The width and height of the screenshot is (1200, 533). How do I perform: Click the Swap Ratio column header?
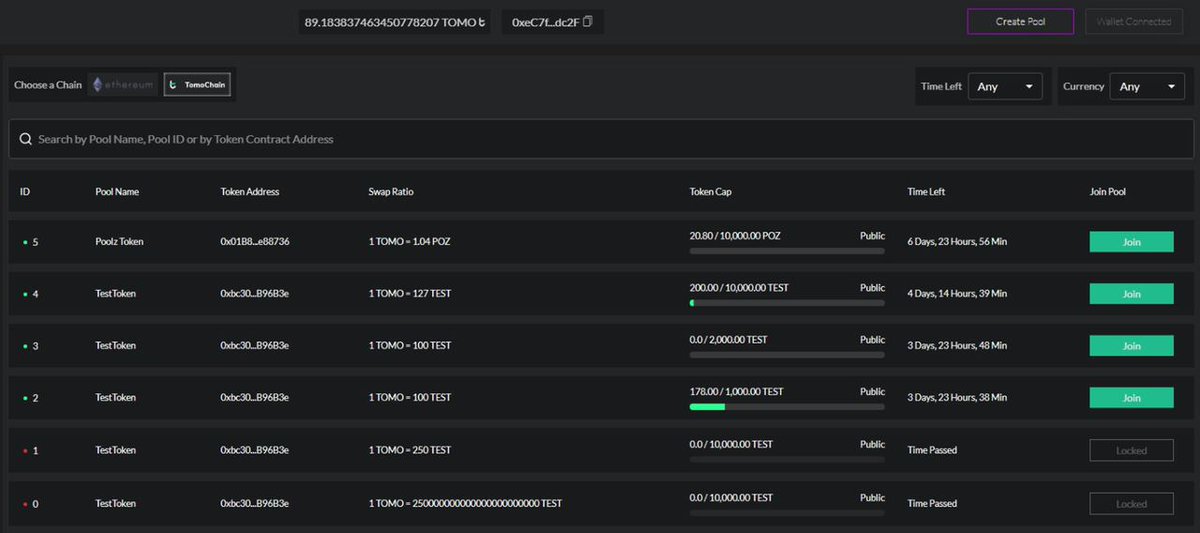(x=391, y=191)
